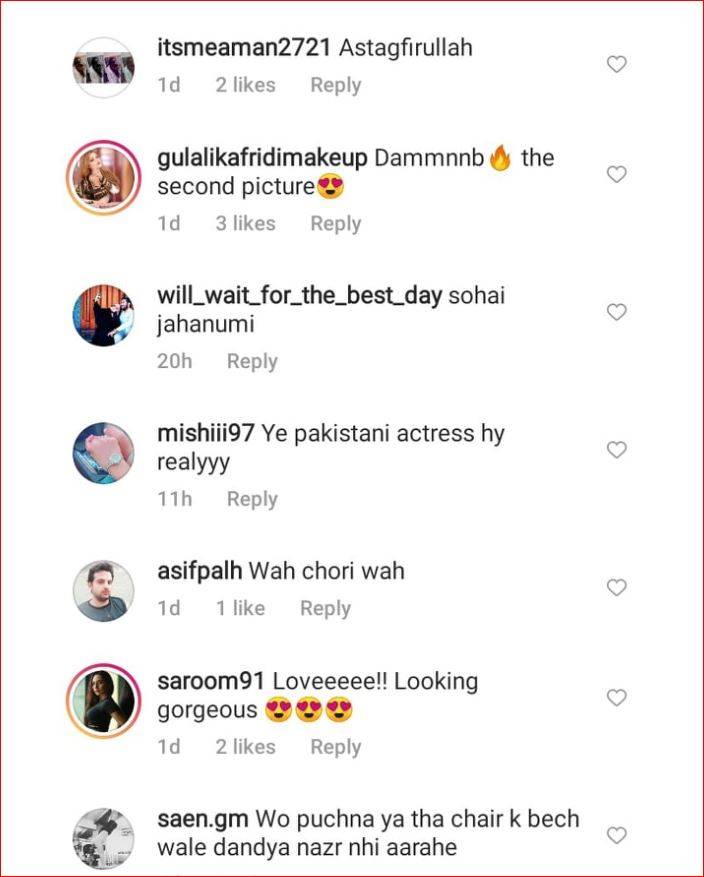Reply to the 20h-old sohai jahanumi comment
The image size is (704, 877).
pos(252,361)
